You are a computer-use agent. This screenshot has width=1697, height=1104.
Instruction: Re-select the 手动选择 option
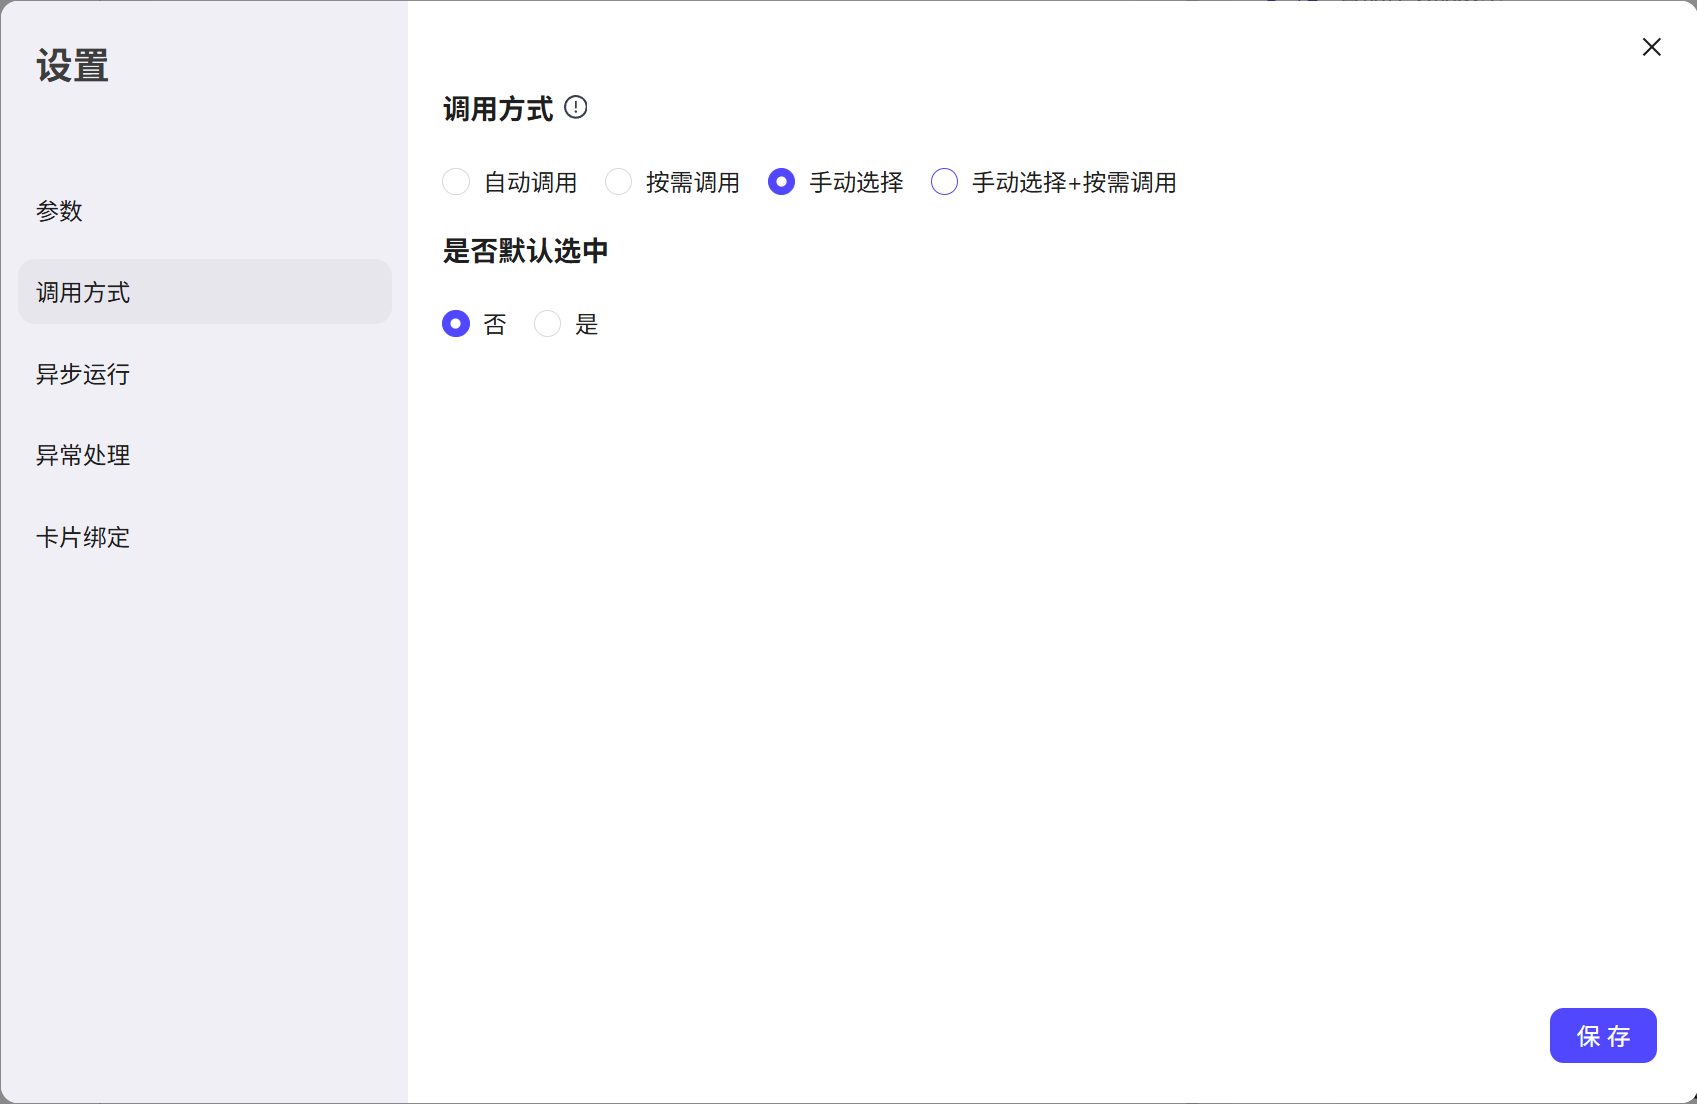point(781,182)
